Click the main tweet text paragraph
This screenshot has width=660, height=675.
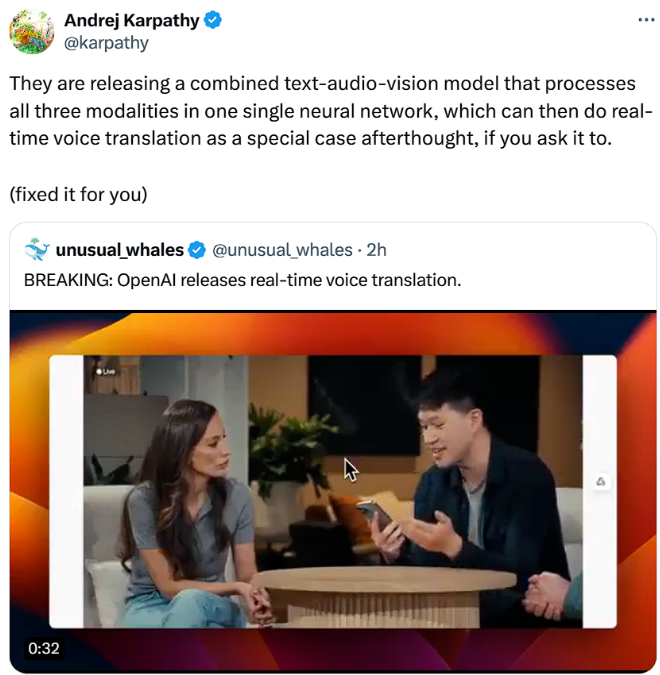(x=331, y=111)
